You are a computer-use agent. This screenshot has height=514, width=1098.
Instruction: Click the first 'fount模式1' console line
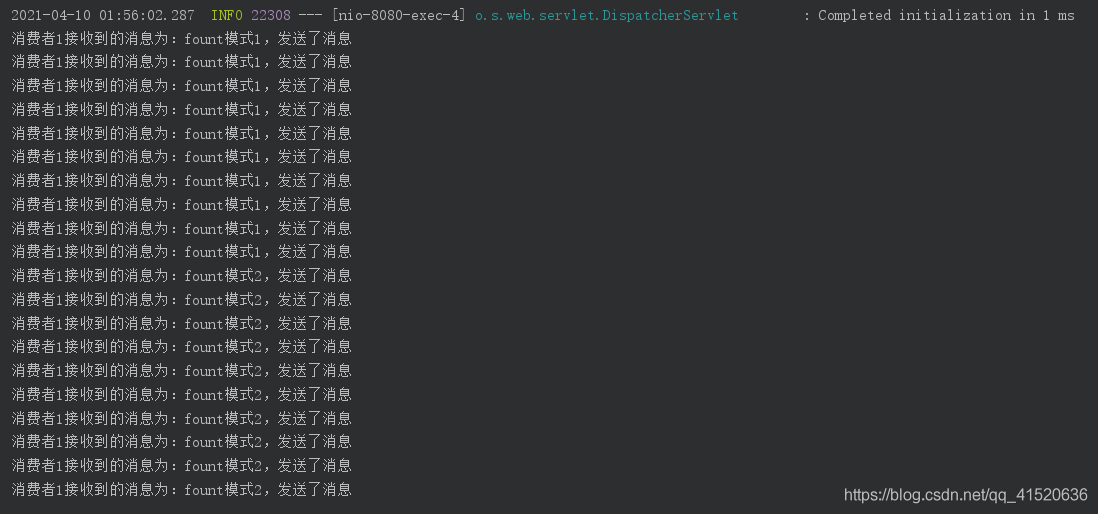(181, 39)
